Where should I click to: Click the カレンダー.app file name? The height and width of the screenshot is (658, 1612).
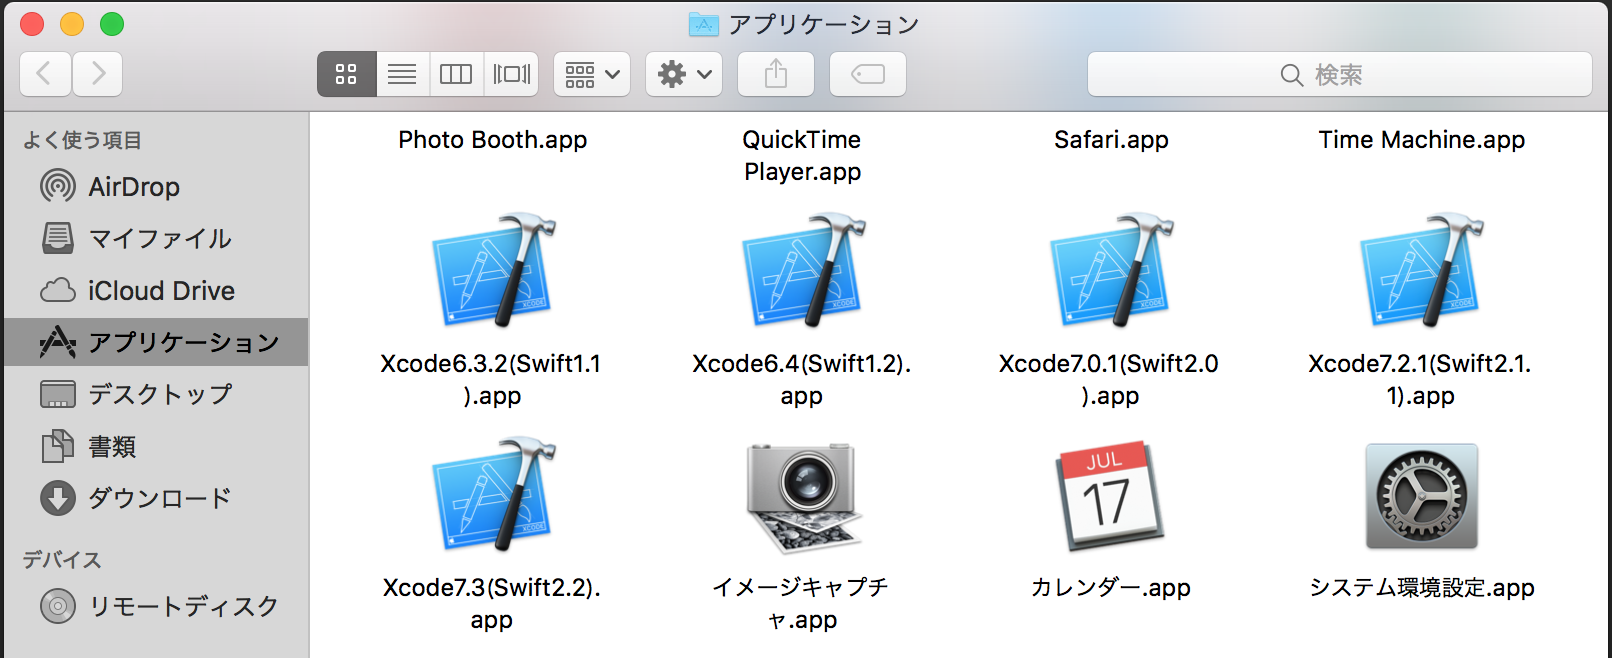tap(1110, 588)
